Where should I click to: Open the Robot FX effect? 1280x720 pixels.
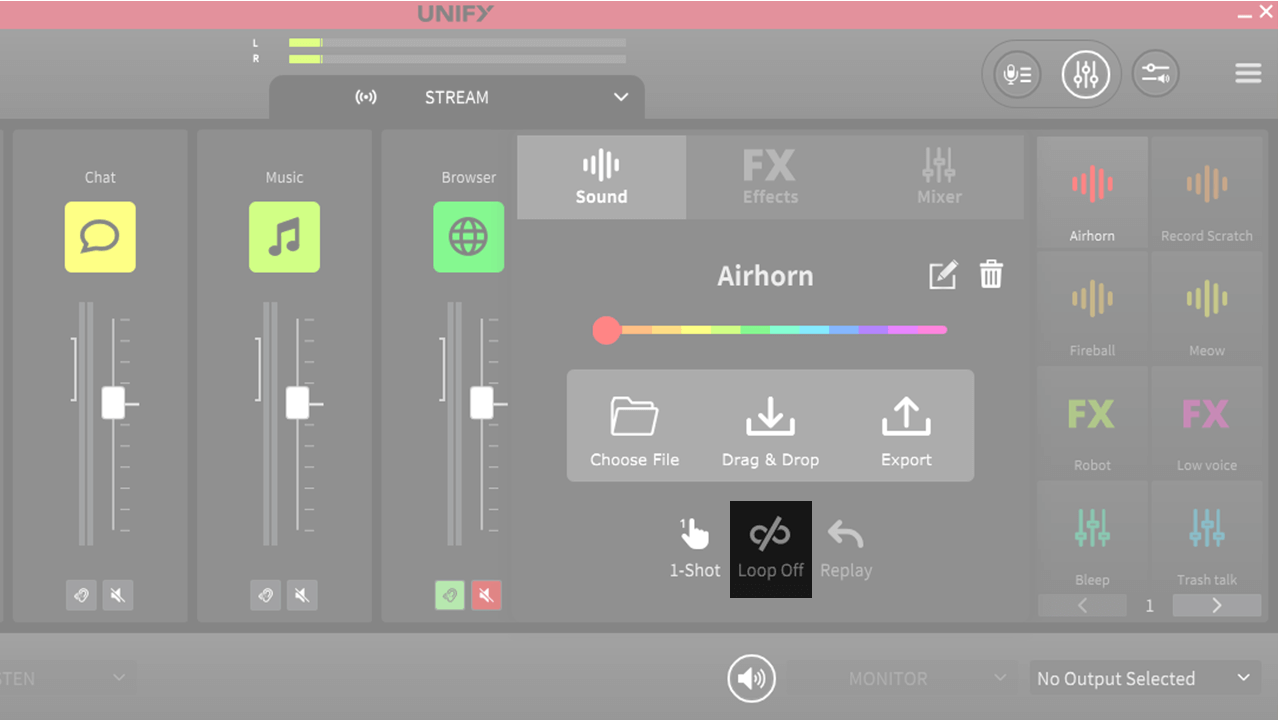pyautogui.click(x=1092, y=423)
